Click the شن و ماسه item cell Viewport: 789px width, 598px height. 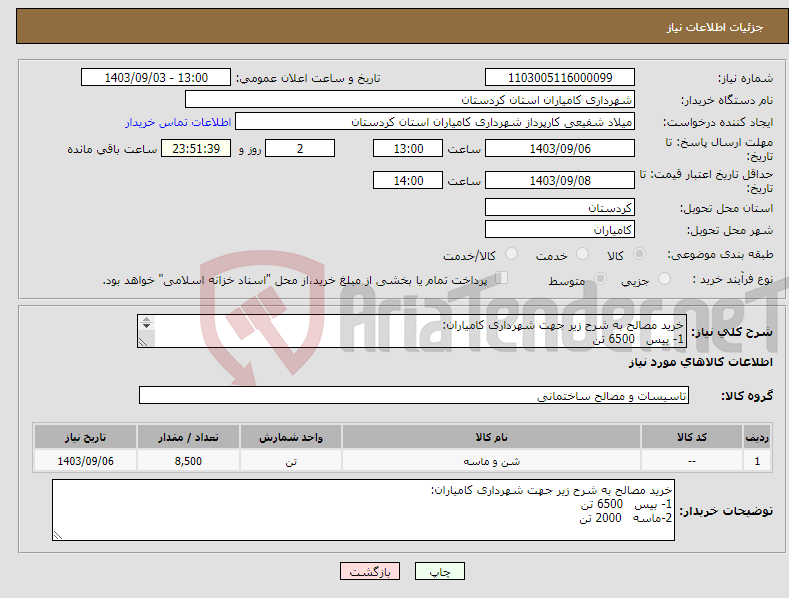[x=491, y=461]
